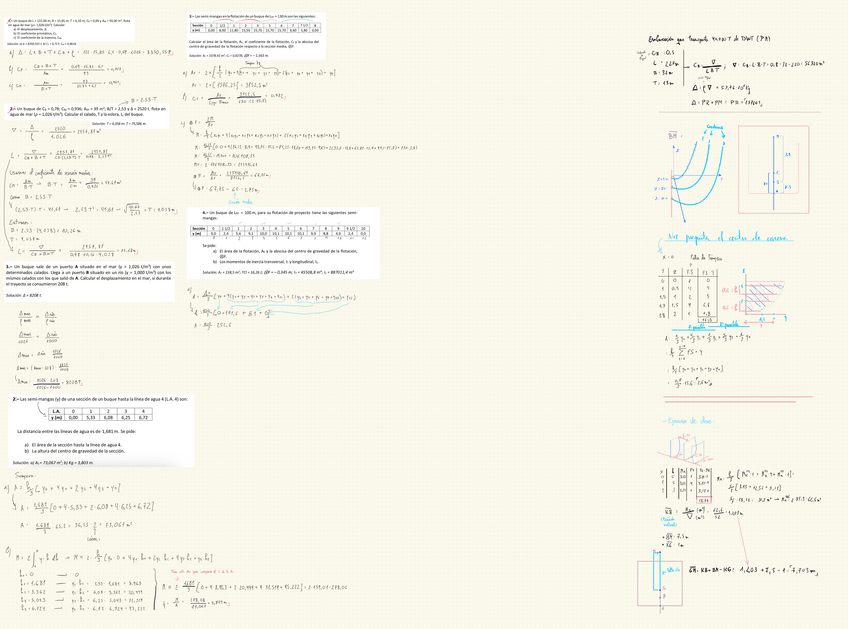Click the sentence "La distancia entre las líneas de agua es de 1,681 m"
The height and width of the screenshot is (629, 848).
point(76,432)
